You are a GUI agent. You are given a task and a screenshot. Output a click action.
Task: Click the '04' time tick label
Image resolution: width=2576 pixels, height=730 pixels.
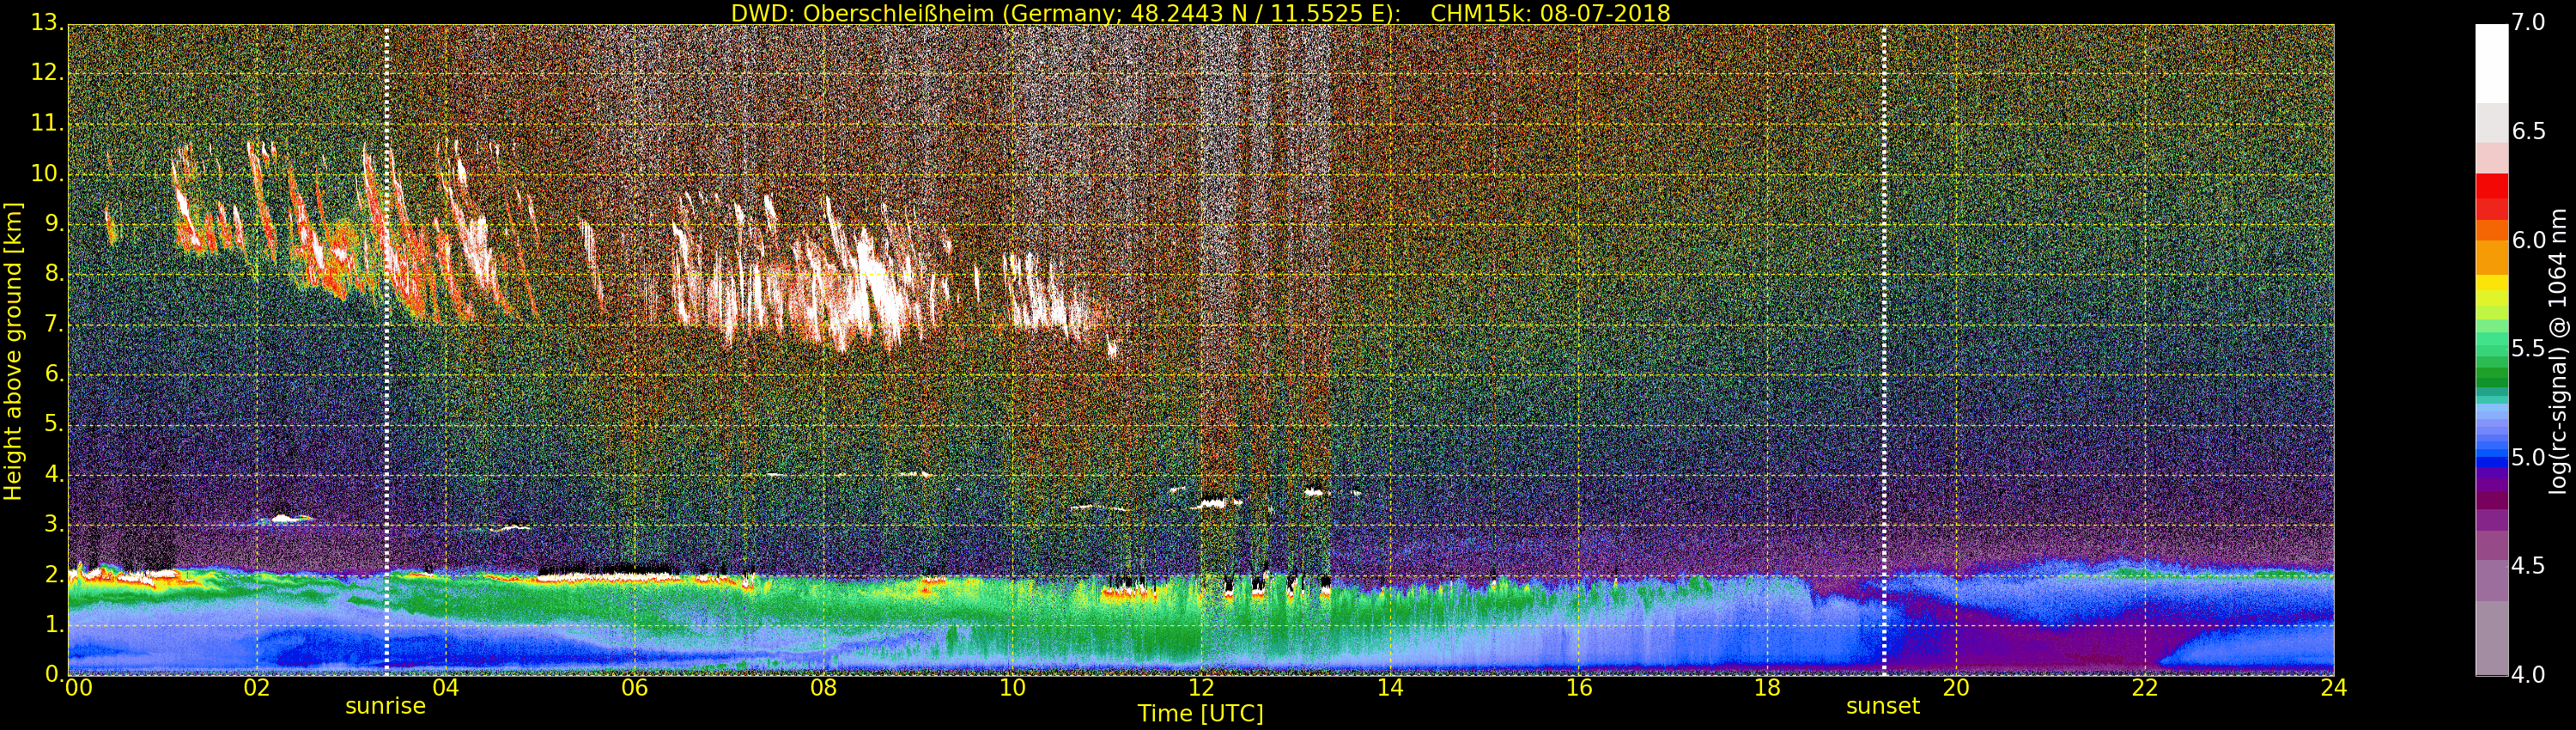(x=446, y=687)
